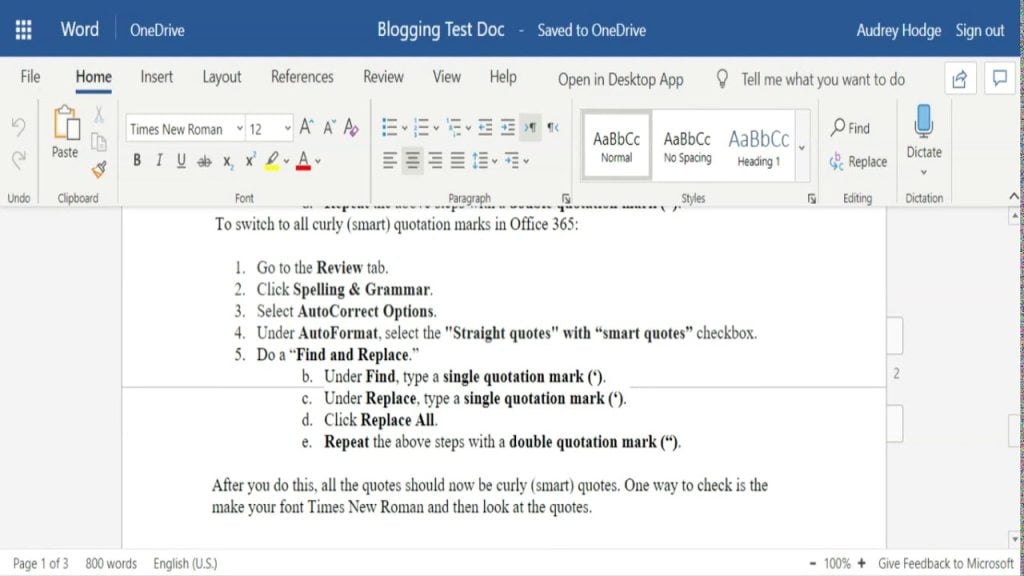Expand bullet list style options

[405, 128]
